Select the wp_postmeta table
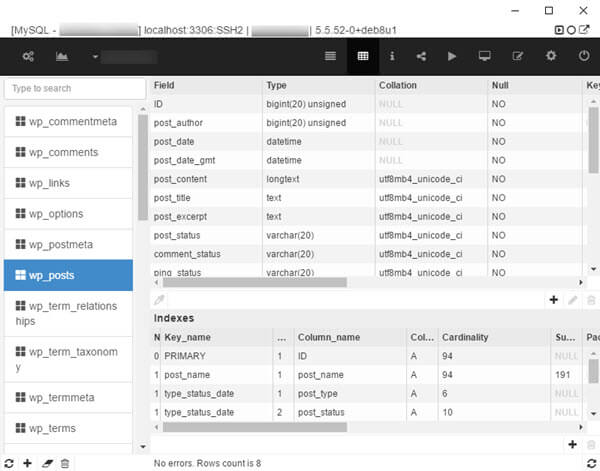Screen dimensions: 600x471 (x=68, y=244)
